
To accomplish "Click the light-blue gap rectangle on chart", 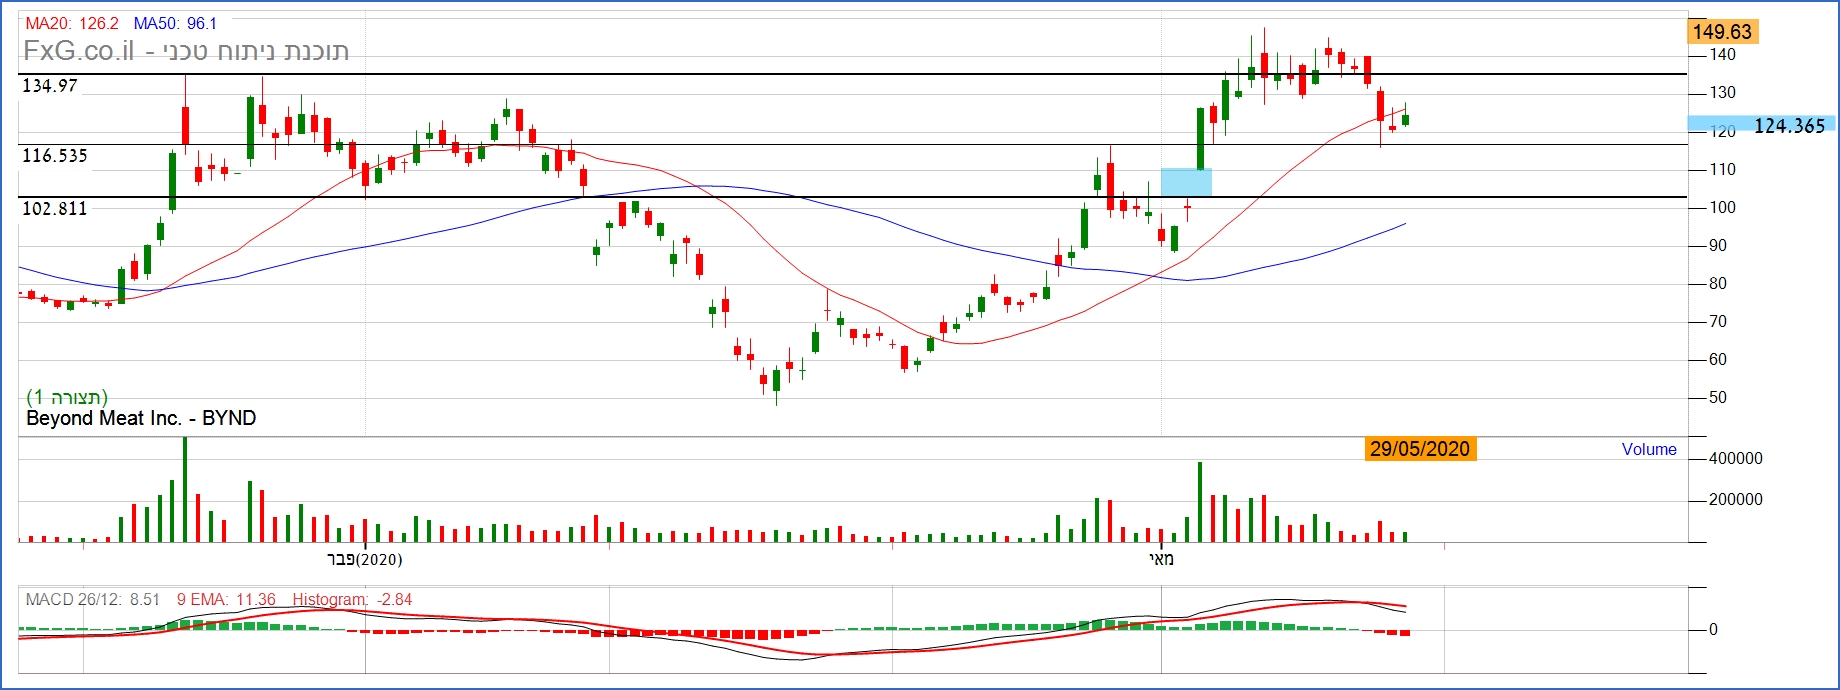I will click(1186, 182).
